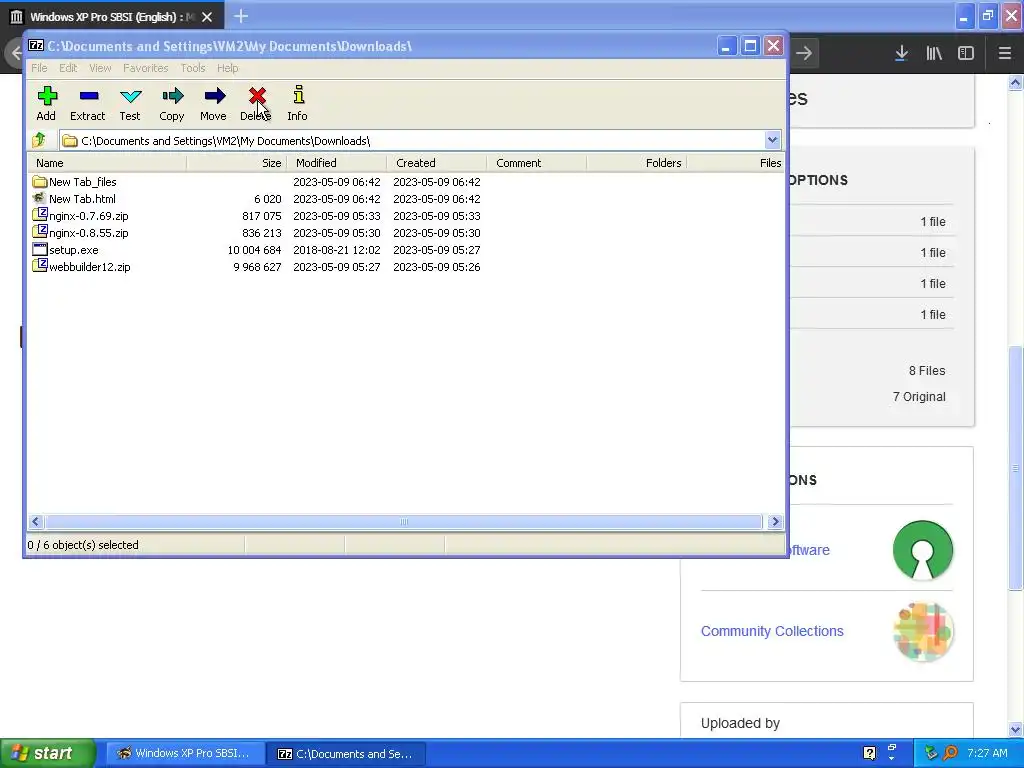This screenshot has width=1024, height=768.
Task: Expand the address path dropdown
Action: click(x=772, y=140)
